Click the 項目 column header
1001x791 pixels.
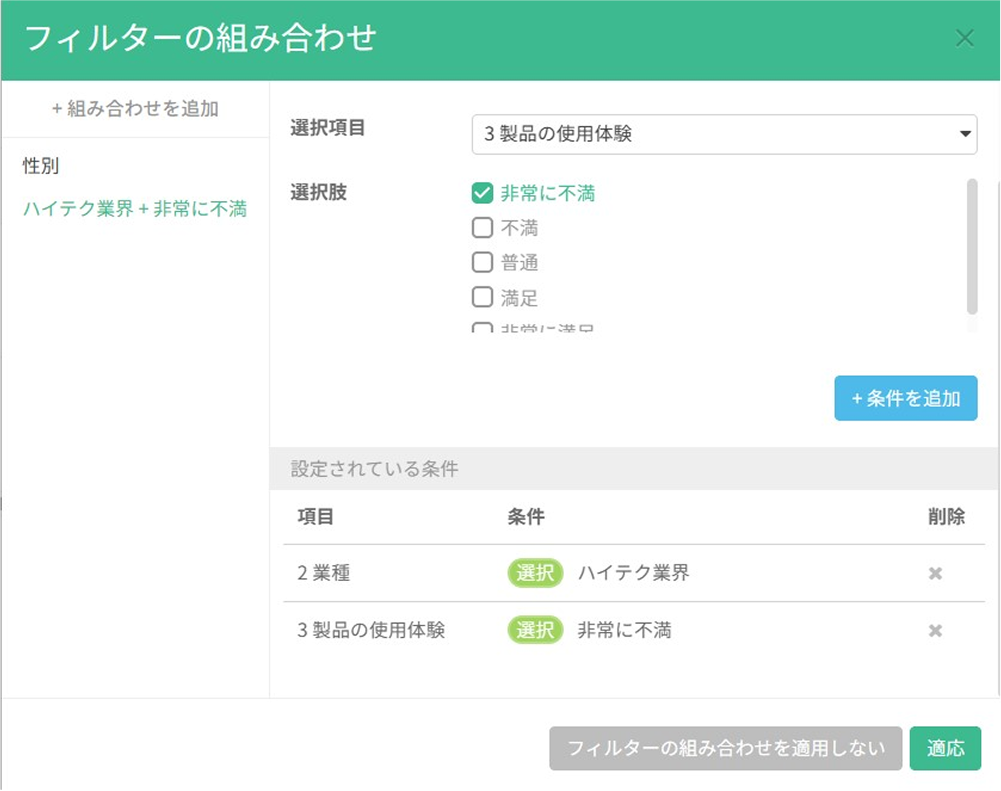point(315,516)
